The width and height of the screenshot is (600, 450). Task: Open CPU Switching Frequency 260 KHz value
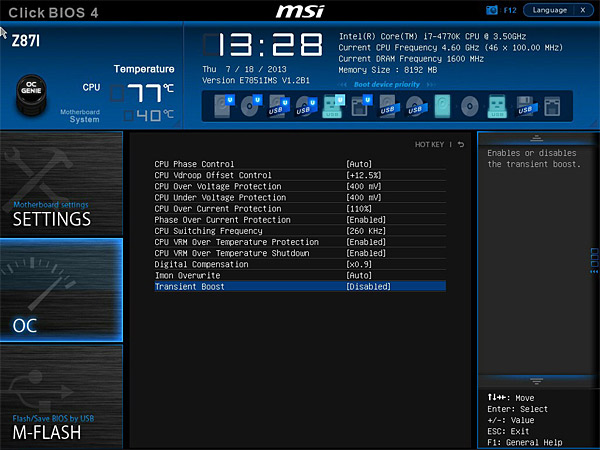point(366,231)
